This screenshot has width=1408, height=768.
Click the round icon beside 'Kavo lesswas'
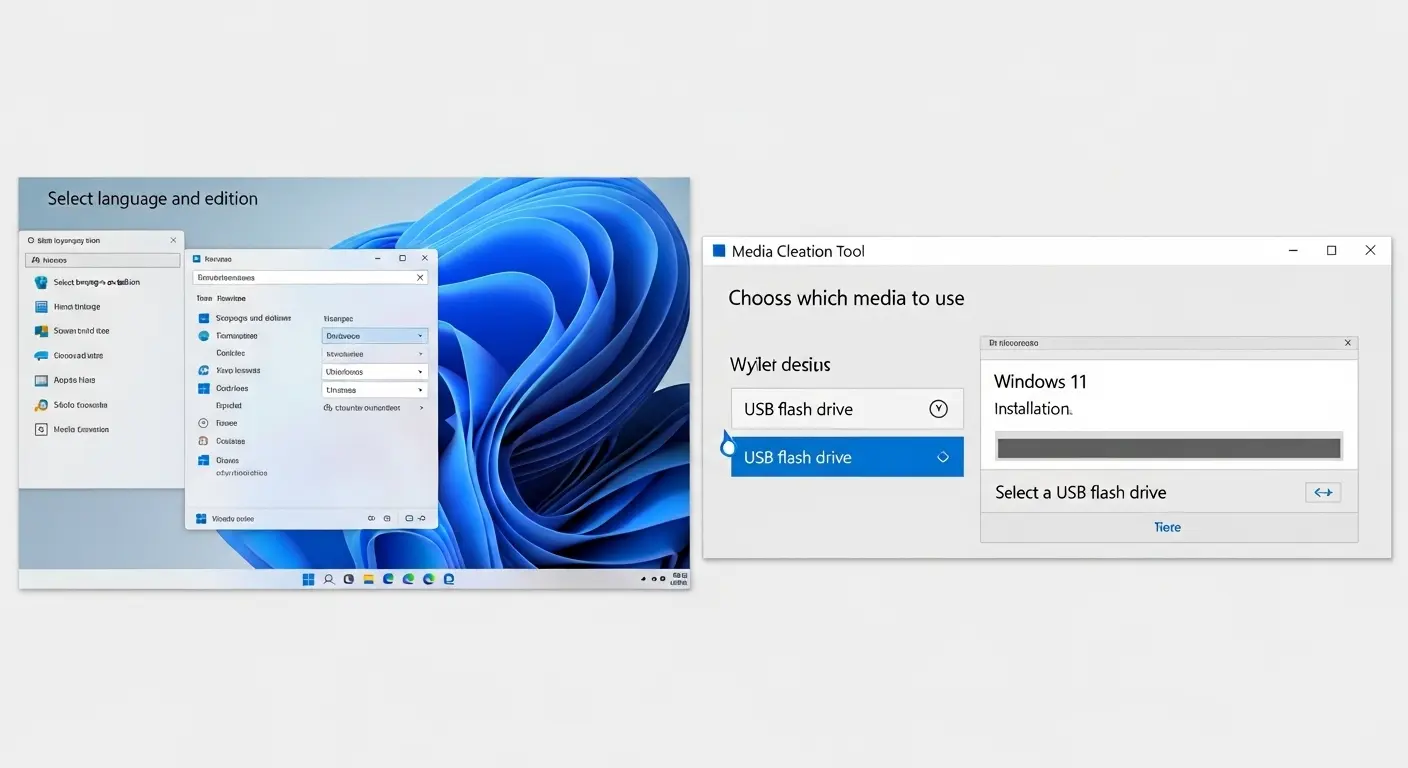tap(204, 371)
